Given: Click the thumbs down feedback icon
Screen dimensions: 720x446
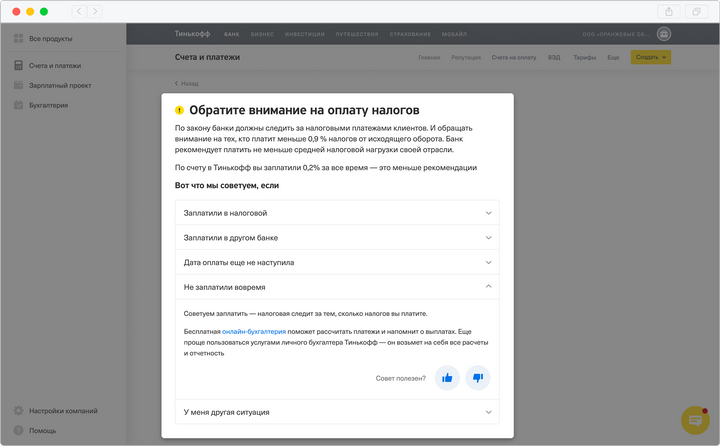Looking at the screenshot, I should pyautogui.click(x=478, y=377).
